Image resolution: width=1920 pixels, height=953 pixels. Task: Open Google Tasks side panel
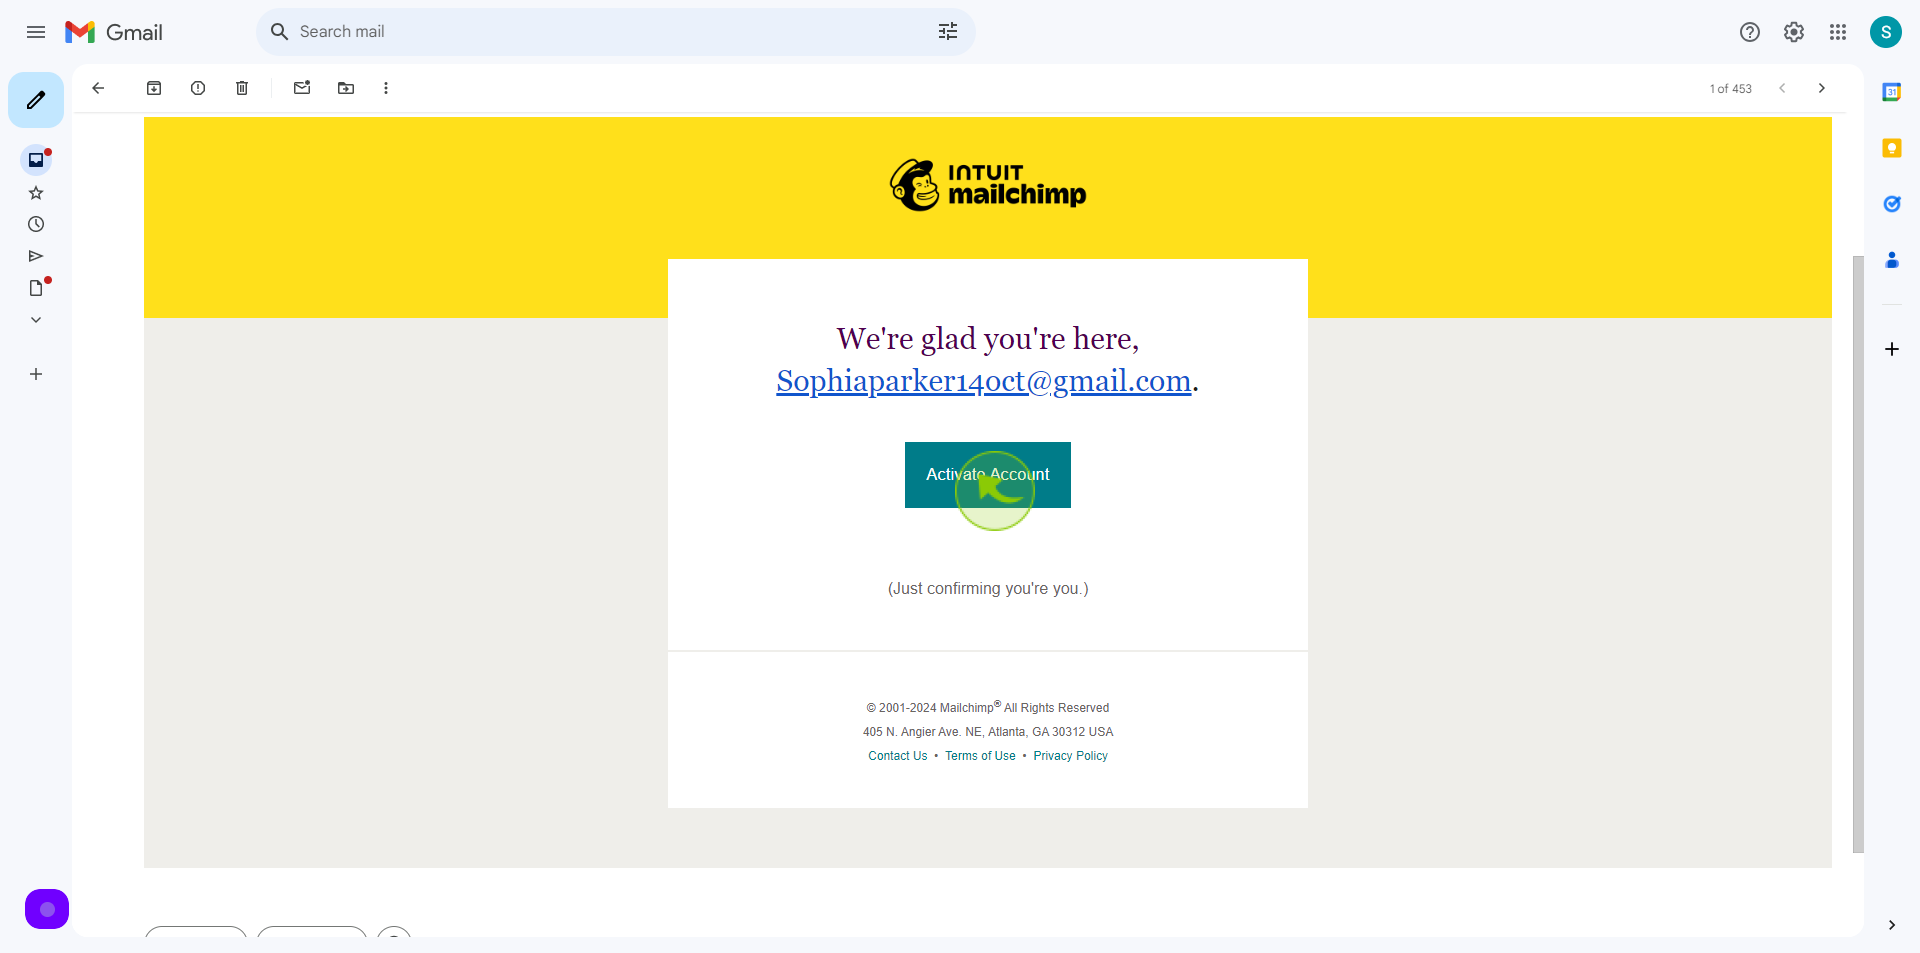(1892, 204)
